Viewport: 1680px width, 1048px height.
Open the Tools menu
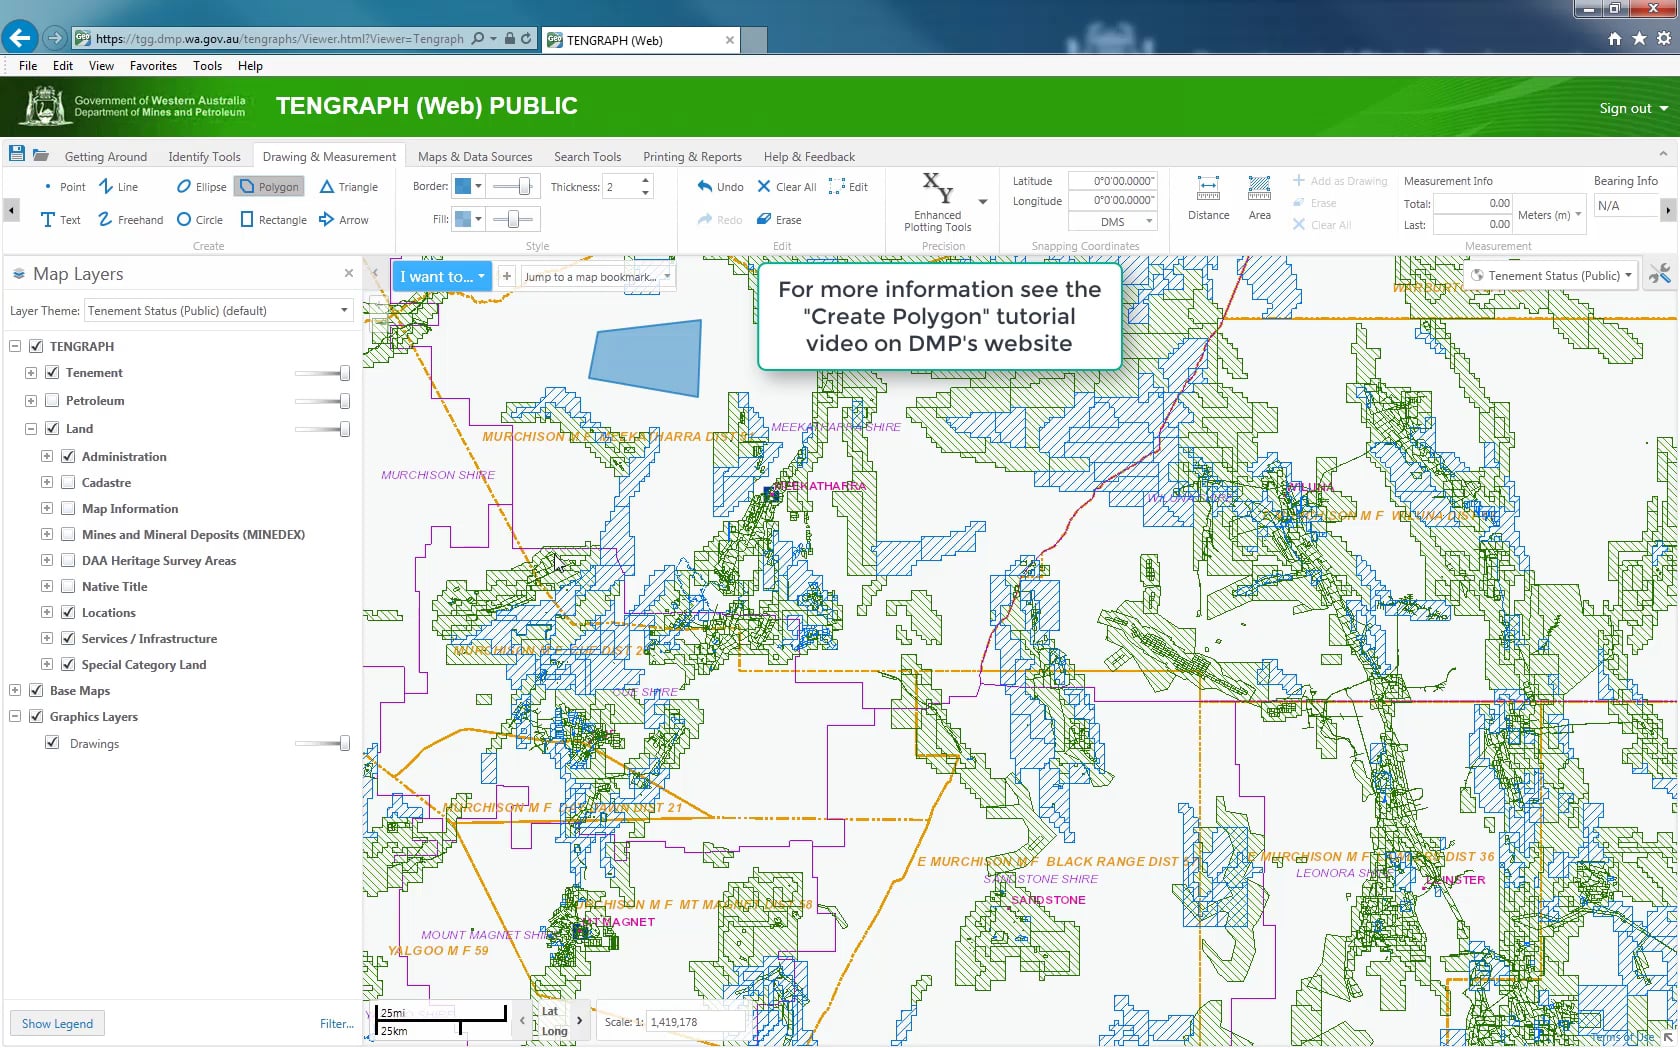click(207, 66)
